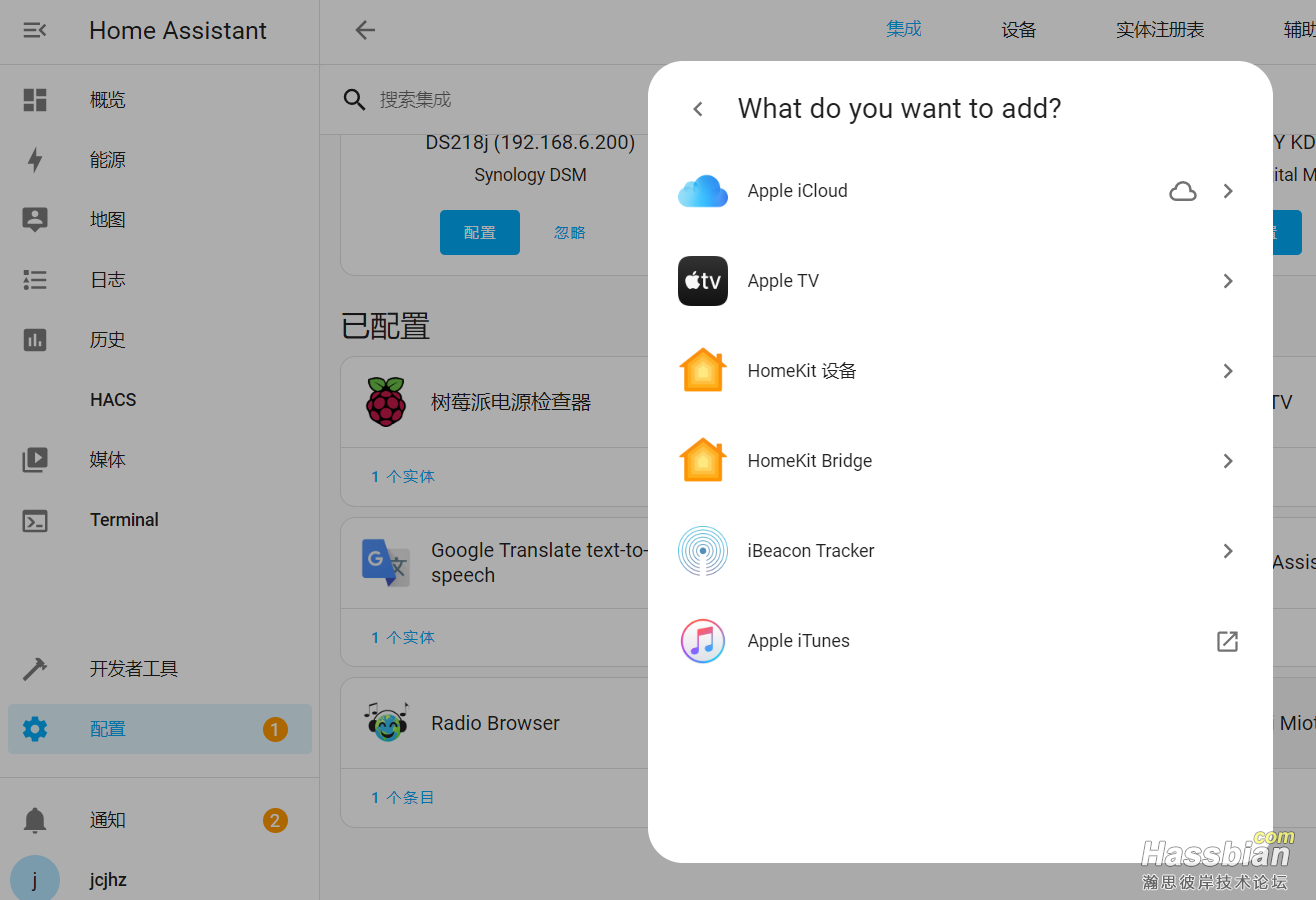
Task: Select the Apple iTunes music logo
Action: point(703,641)
